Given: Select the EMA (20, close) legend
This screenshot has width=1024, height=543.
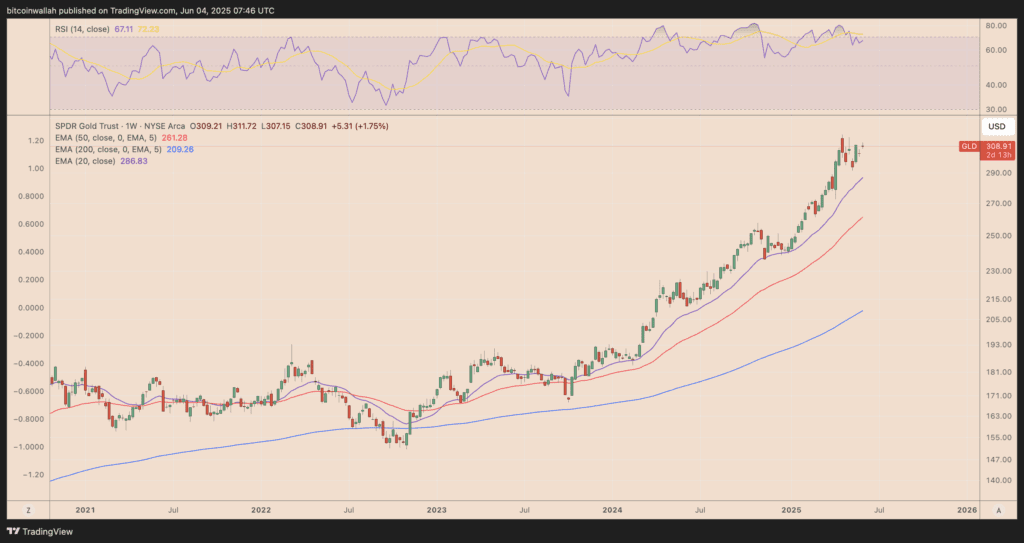Looking at the screenshot, I should tap(85, 161).
